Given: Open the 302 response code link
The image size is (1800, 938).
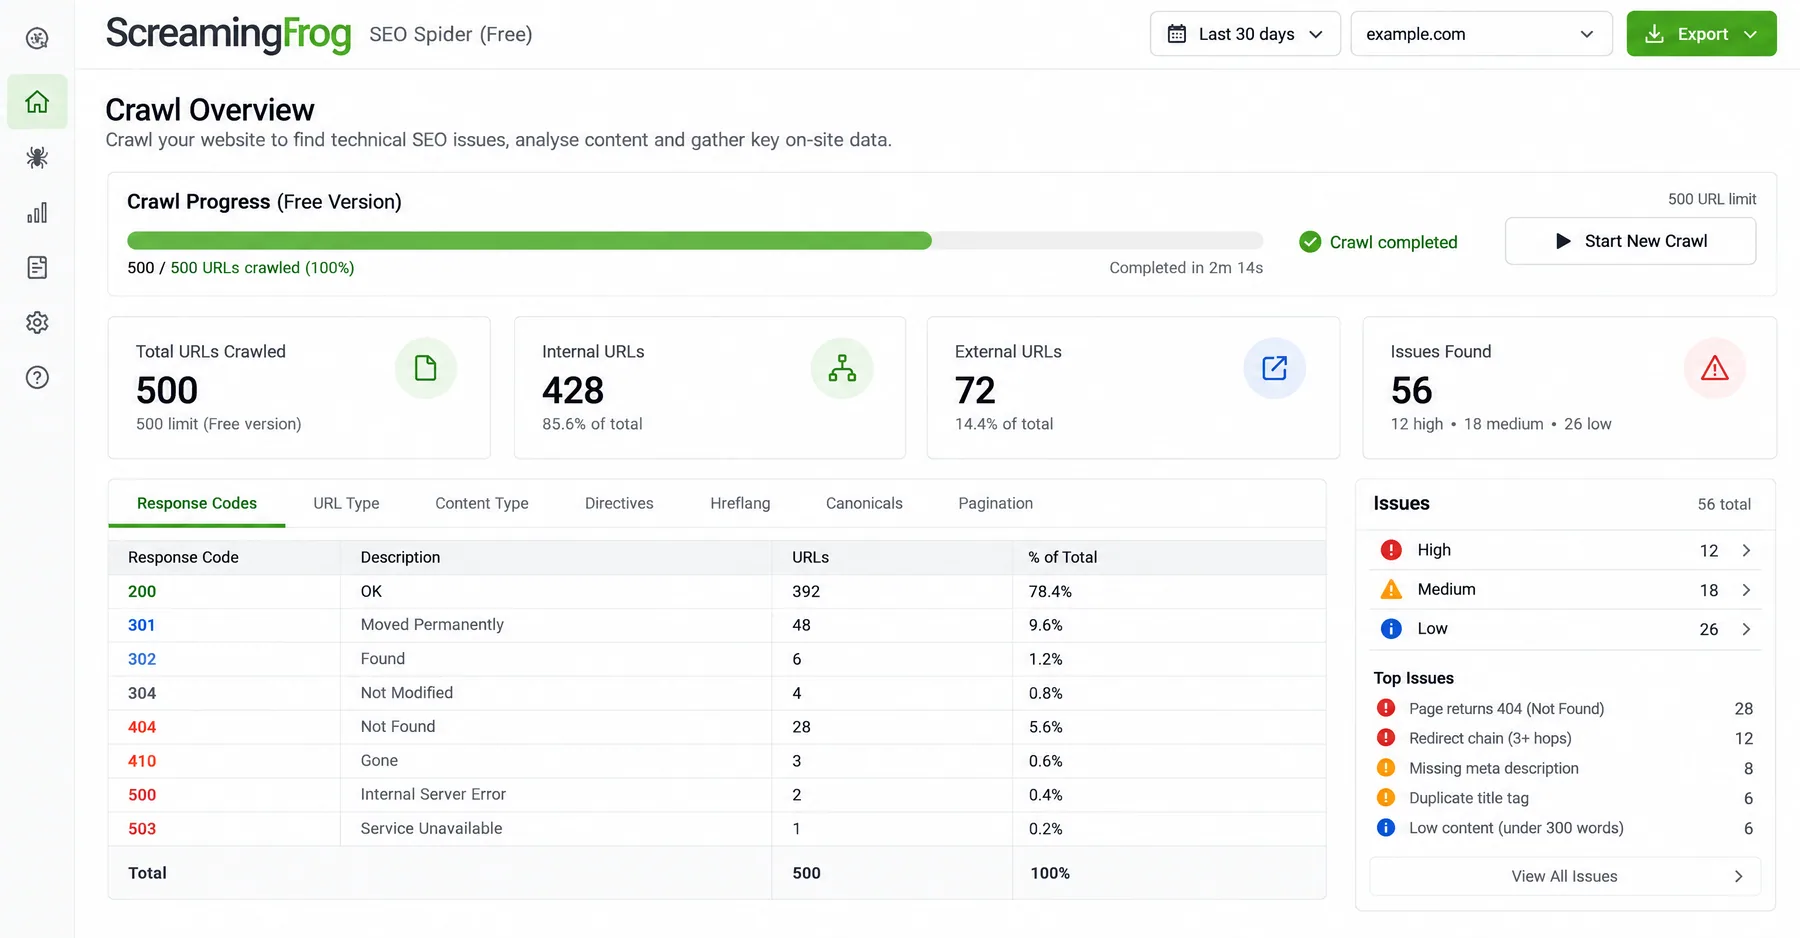Looking at the screenshot, I should 142,659.
